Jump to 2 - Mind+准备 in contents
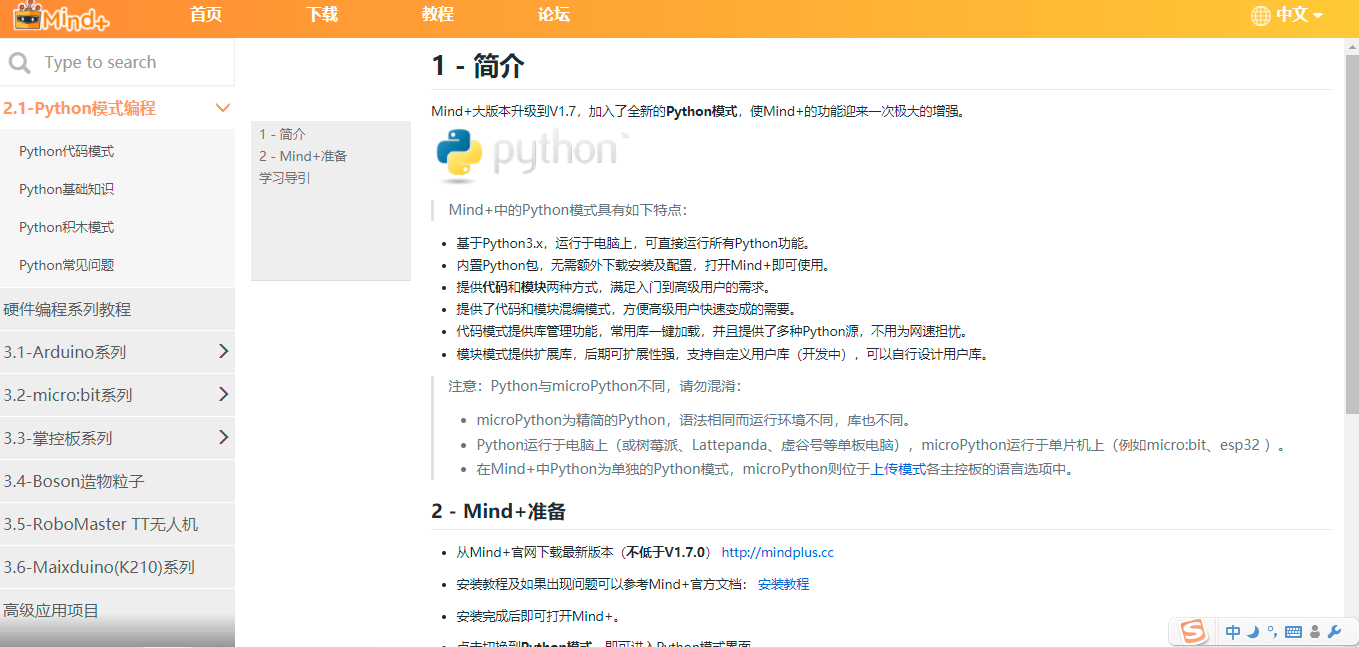This screenshot has height=648, width=1359. tap(303, 156)
